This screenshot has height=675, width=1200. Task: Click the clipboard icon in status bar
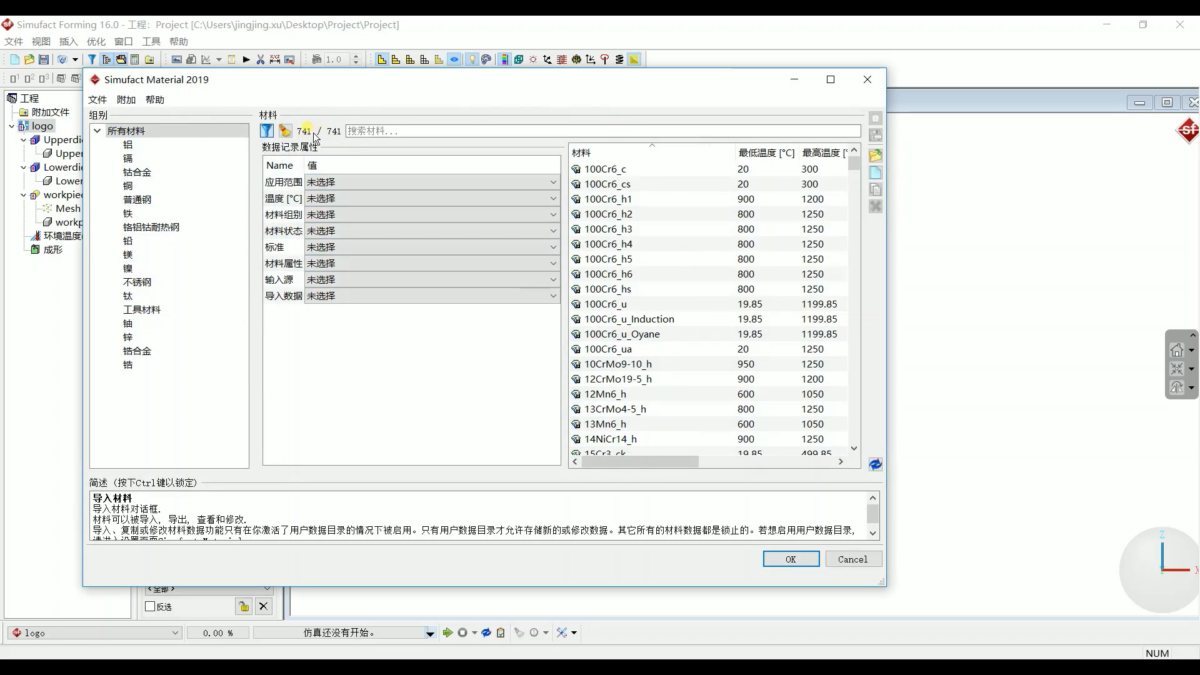[501, 633]
